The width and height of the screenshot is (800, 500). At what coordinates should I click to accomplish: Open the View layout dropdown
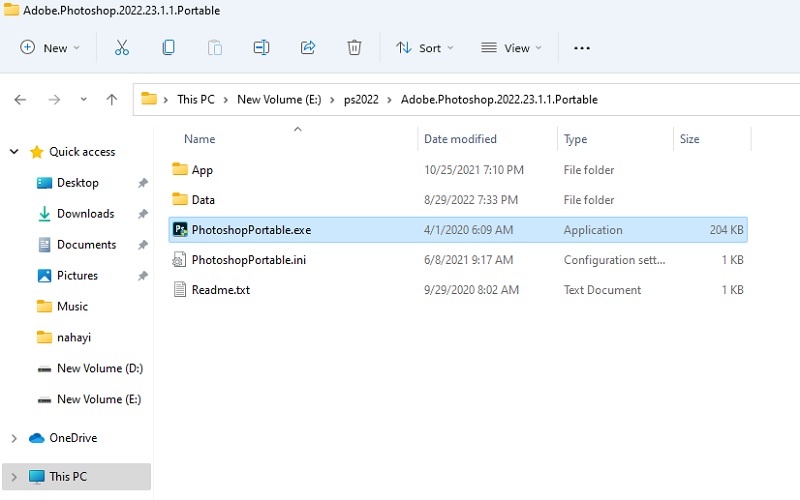pyautogui.click(x=511, y=47)
